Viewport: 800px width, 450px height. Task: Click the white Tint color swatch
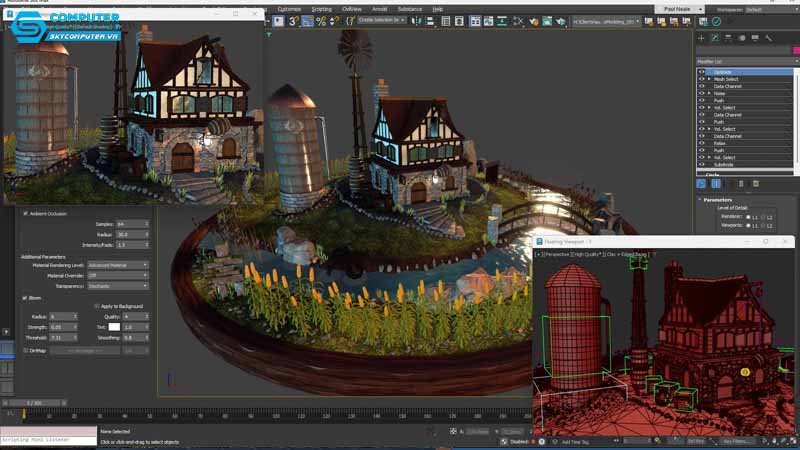coord(114,327)
